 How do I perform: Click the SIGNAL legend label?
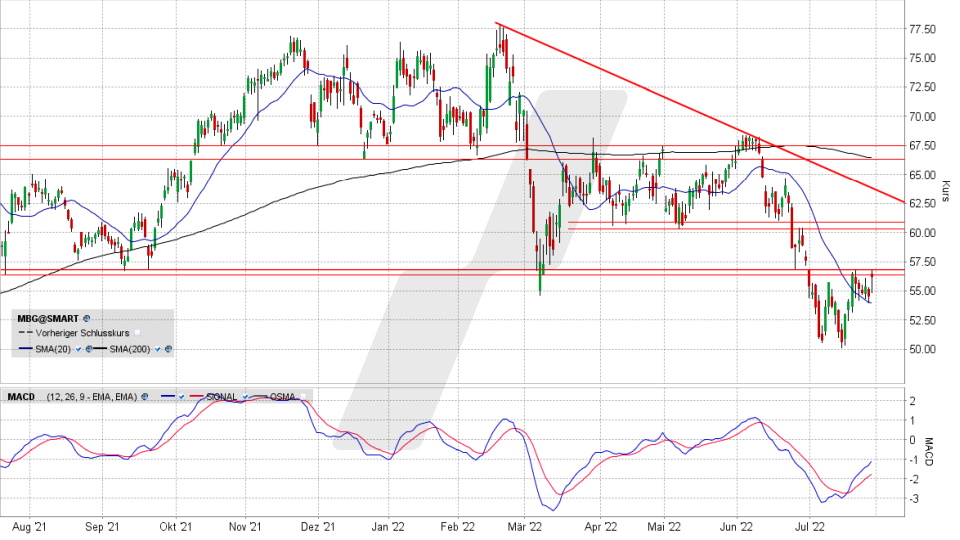tap(222, 397)
